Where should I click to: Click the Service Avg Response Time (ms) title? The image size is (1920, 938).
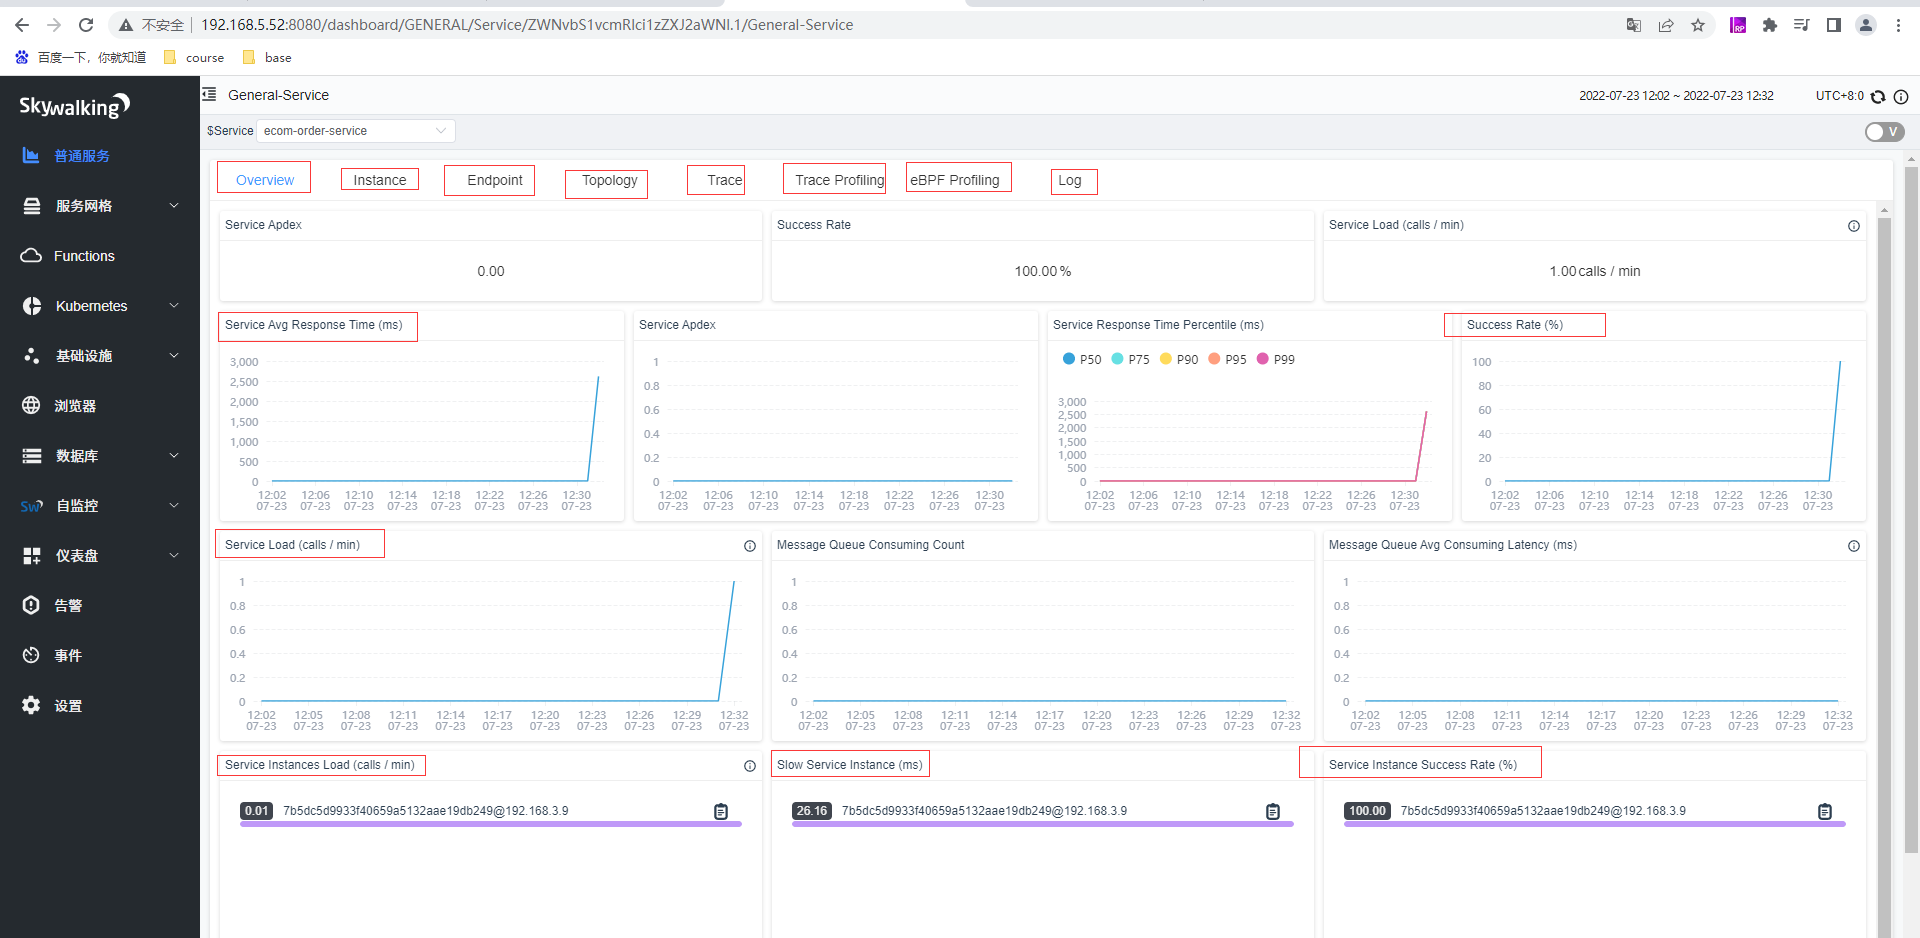coord(314,325)
